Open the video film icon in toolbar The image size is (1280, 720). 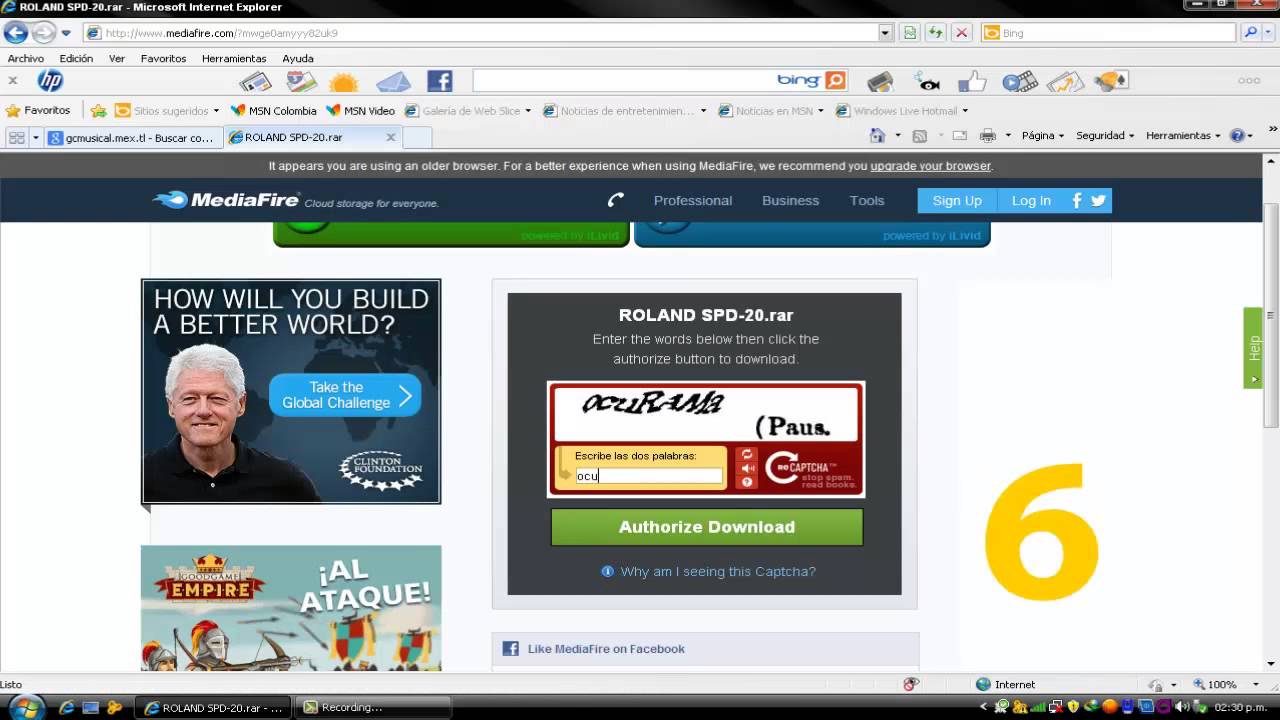tap(1019, 82)
